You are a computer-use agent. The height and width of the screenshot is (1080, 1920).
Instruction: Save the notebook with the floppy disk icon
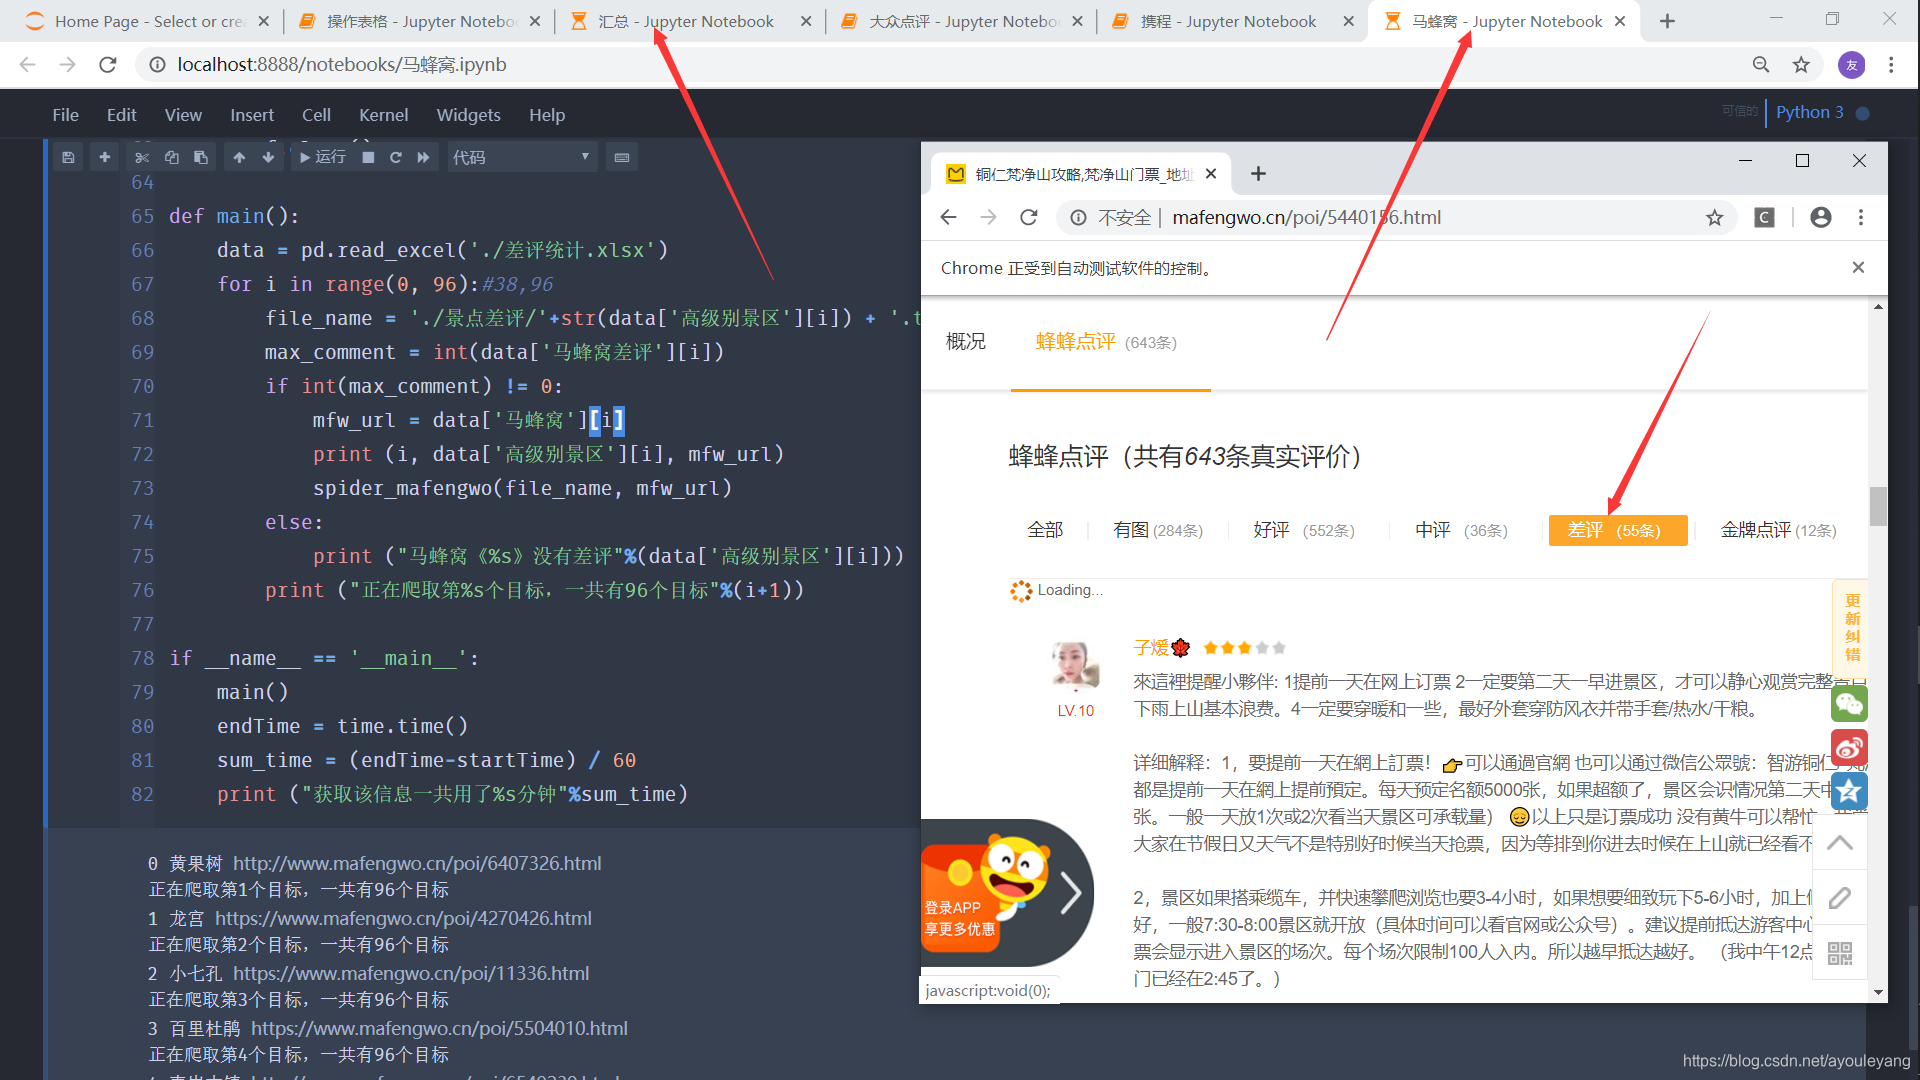tap(68, 157)
